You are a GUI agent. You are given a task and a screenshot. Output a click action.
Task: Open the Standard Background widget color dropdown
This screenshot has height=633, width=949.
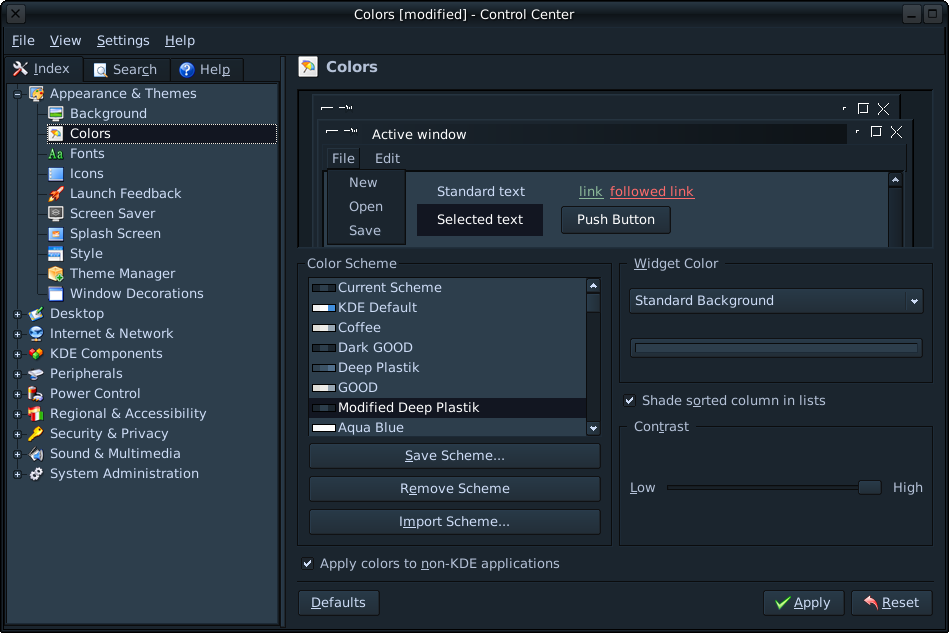click(776, 301)
